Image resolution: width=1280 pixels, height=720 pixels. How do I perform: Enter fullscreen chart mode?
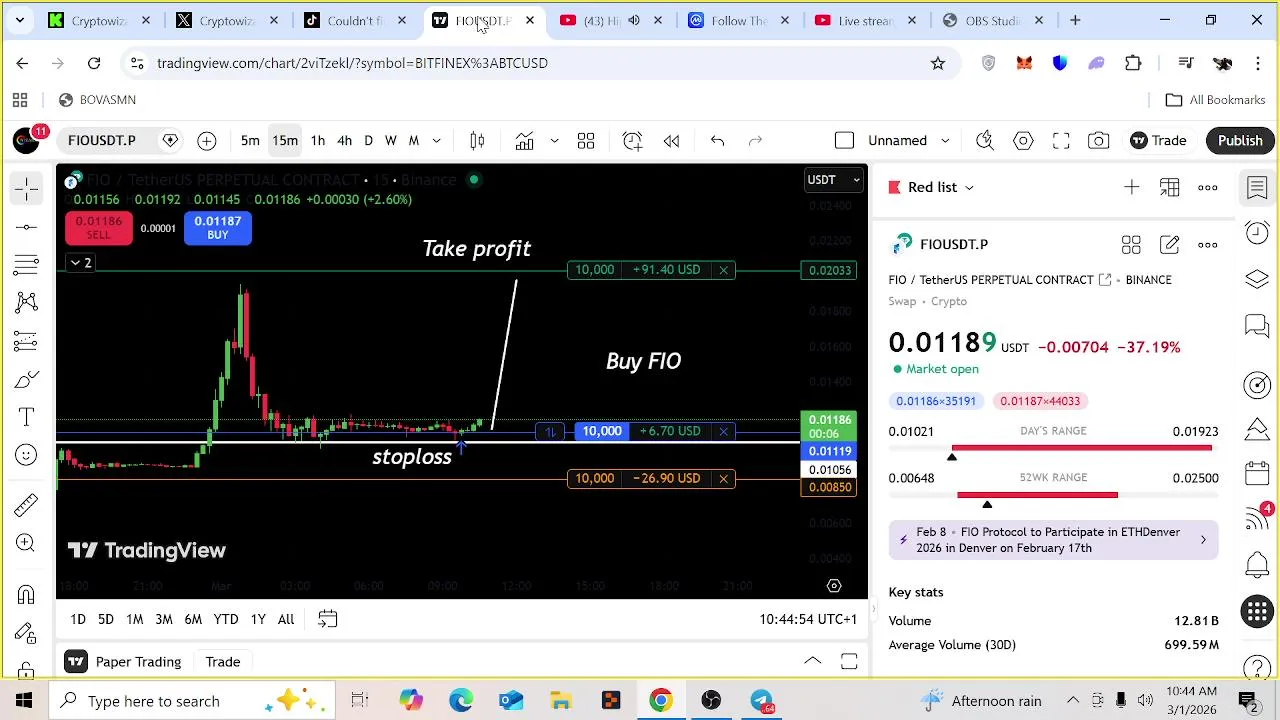(x=1061, y=141)
